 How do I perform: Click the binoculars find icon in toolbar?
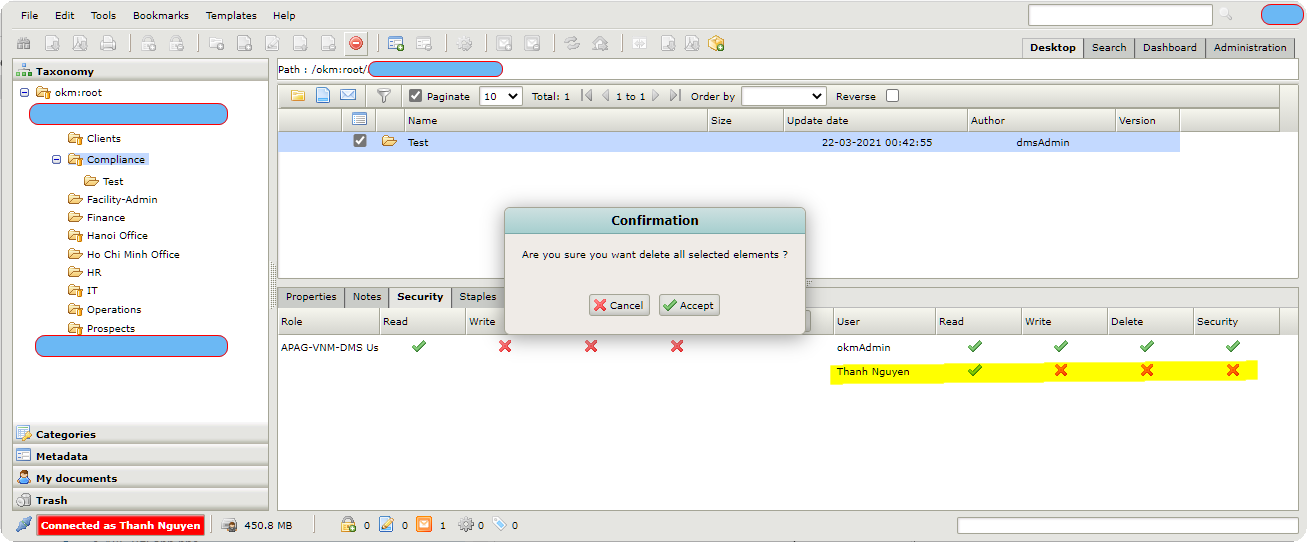tap(23, 44)
